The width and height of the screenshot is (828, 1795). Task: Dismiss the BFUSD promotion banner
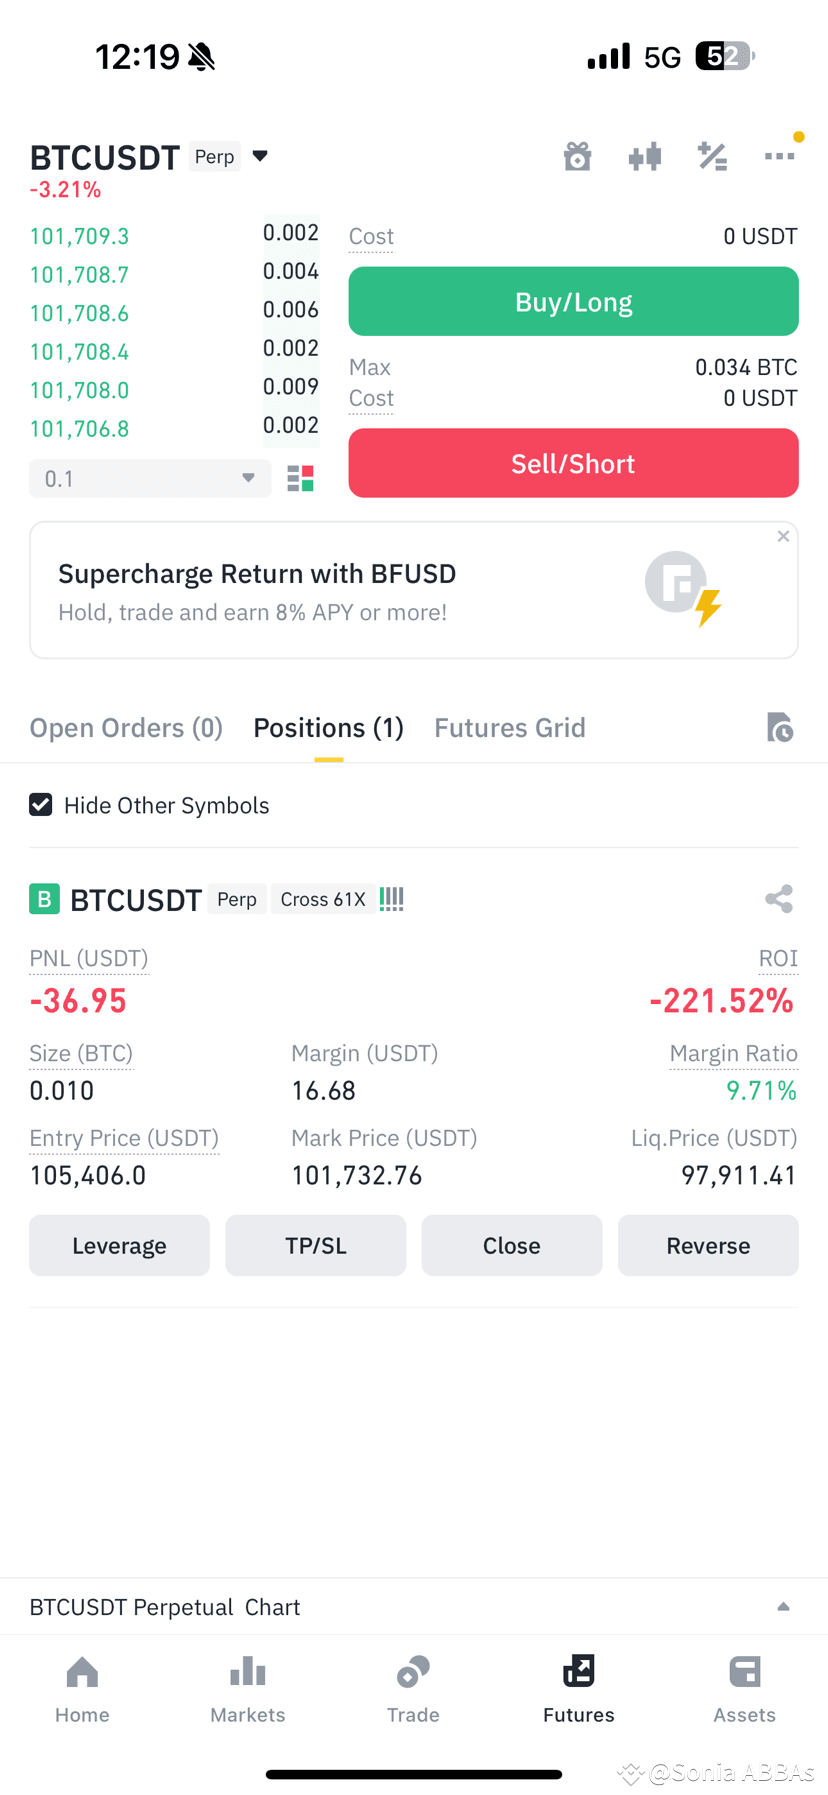(x=783, y=537)
